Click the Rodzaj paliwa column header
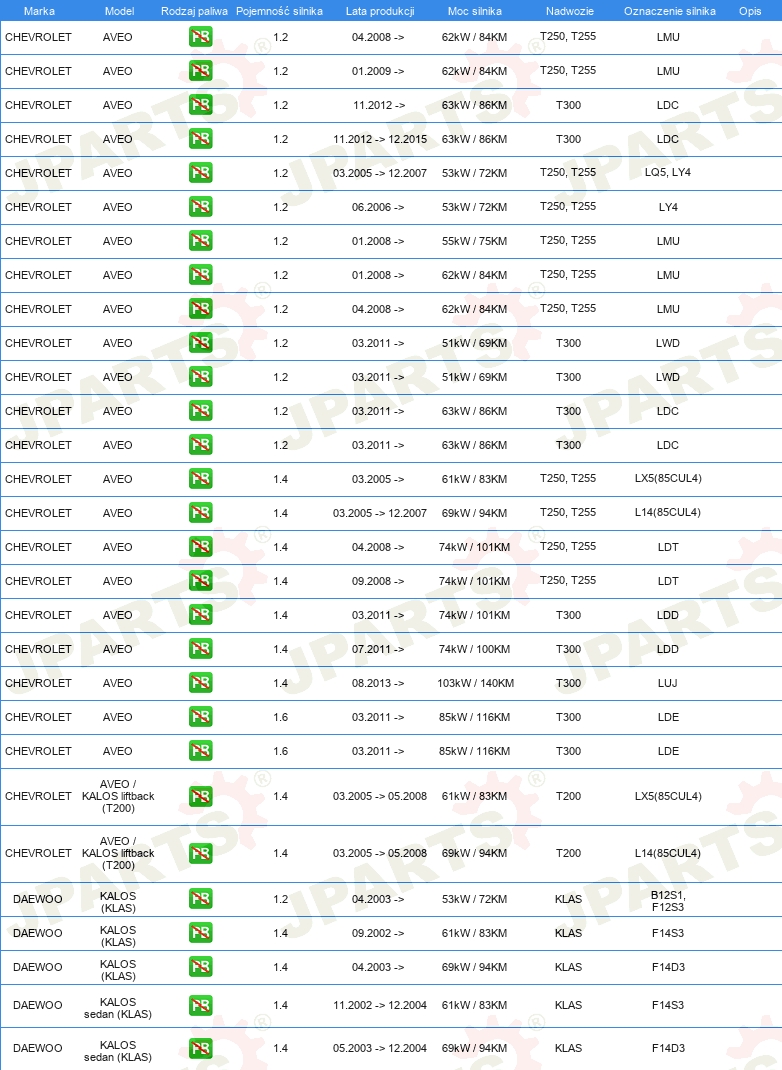The image size is (782, 1070). tap(194, 11)
